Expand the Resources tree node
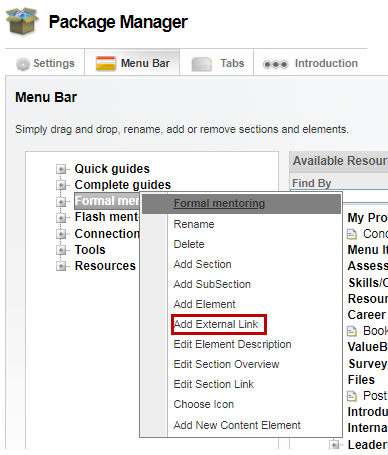This screenshot has width=388, height=455. [61, 266]
